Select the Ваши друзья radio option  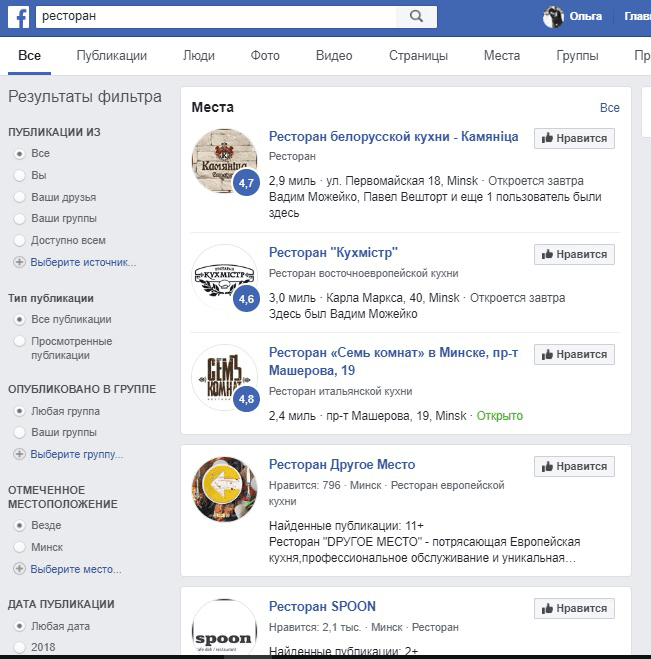(19, 197)
